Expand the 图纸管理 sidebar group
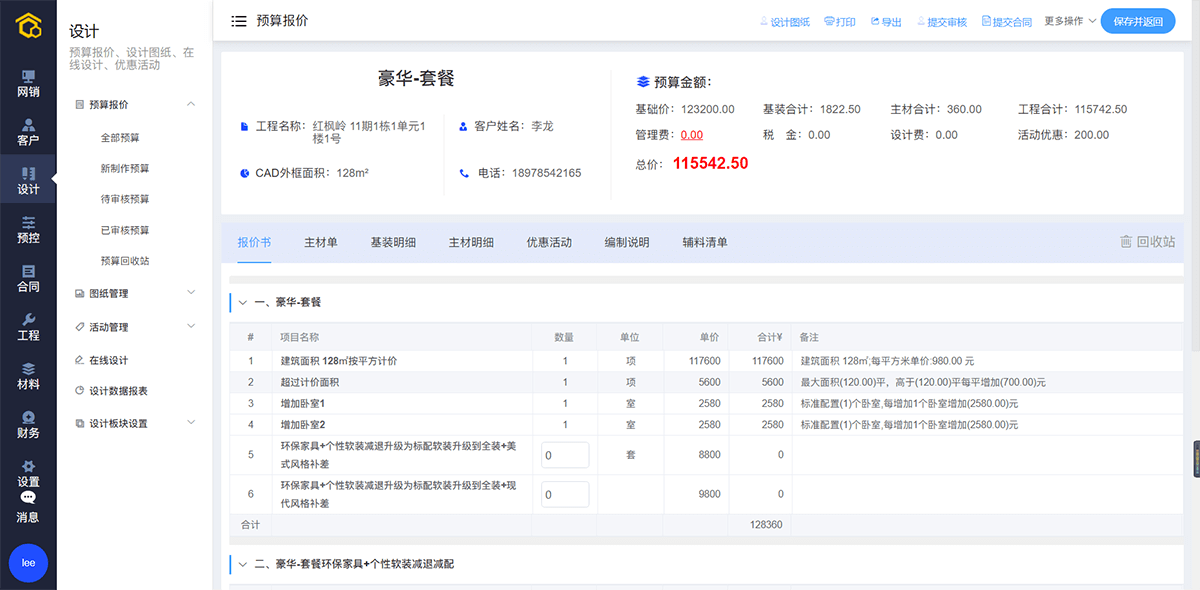The height and width of the screenshot is (590, 1200). tap(191, 293)
